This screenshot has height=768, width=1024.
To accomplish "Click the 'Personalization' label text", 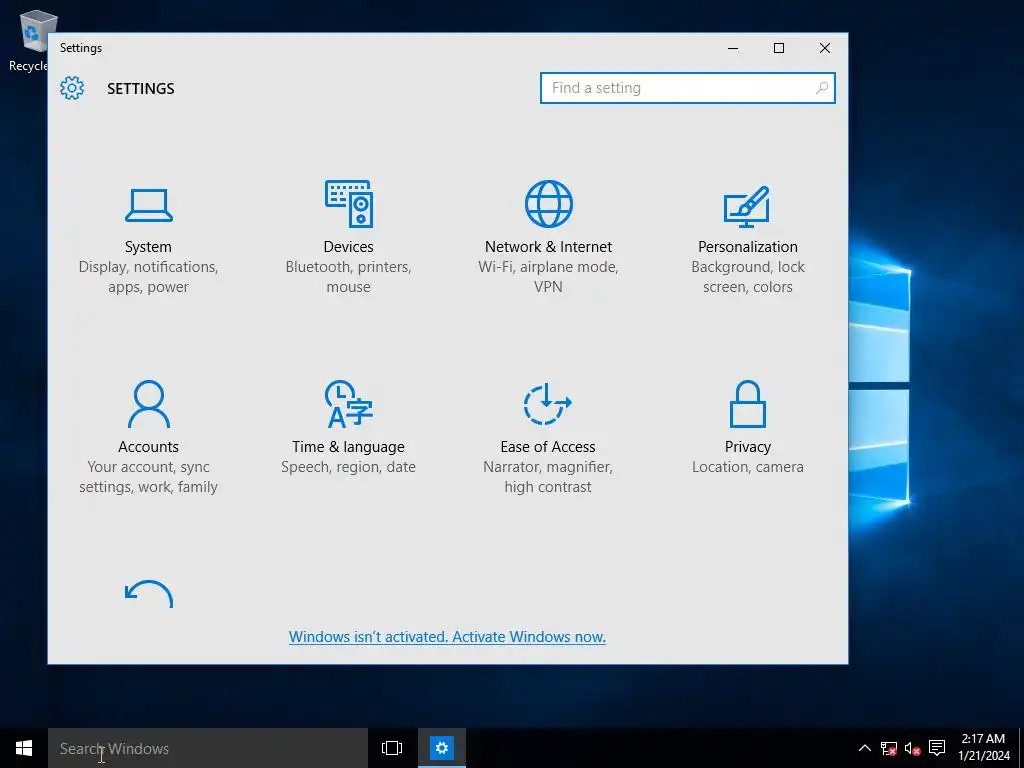I will coord(748,247).
